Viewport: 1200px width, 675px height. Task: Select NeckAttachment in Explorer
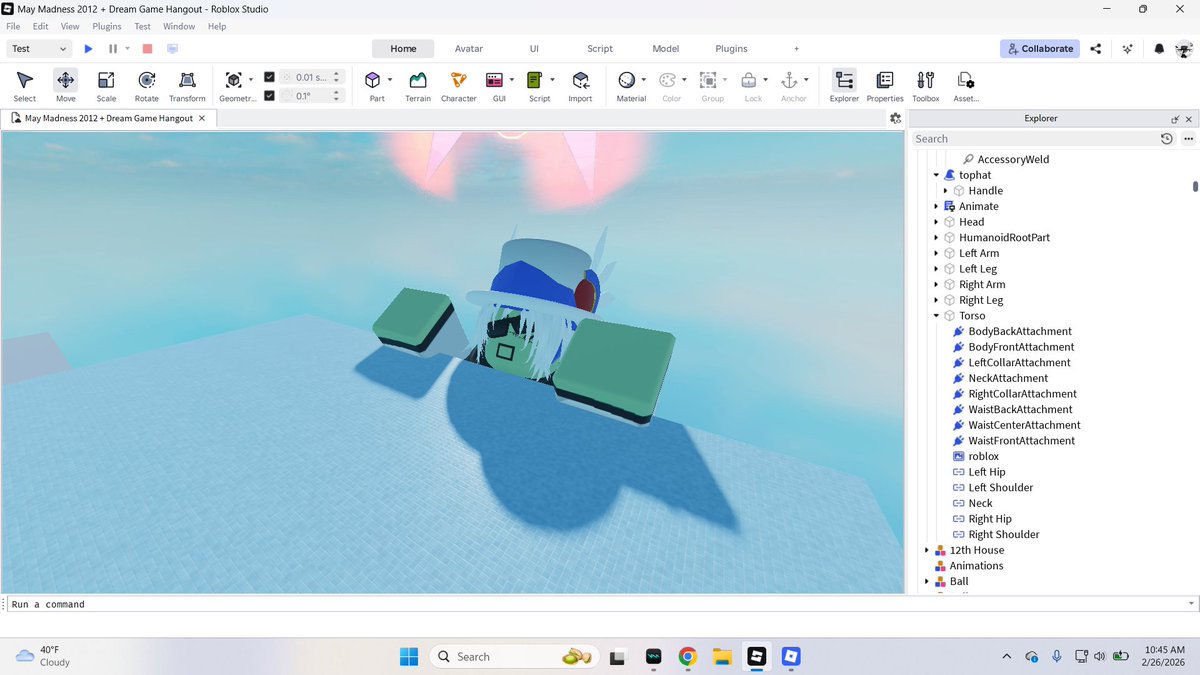coord(1008,378)
